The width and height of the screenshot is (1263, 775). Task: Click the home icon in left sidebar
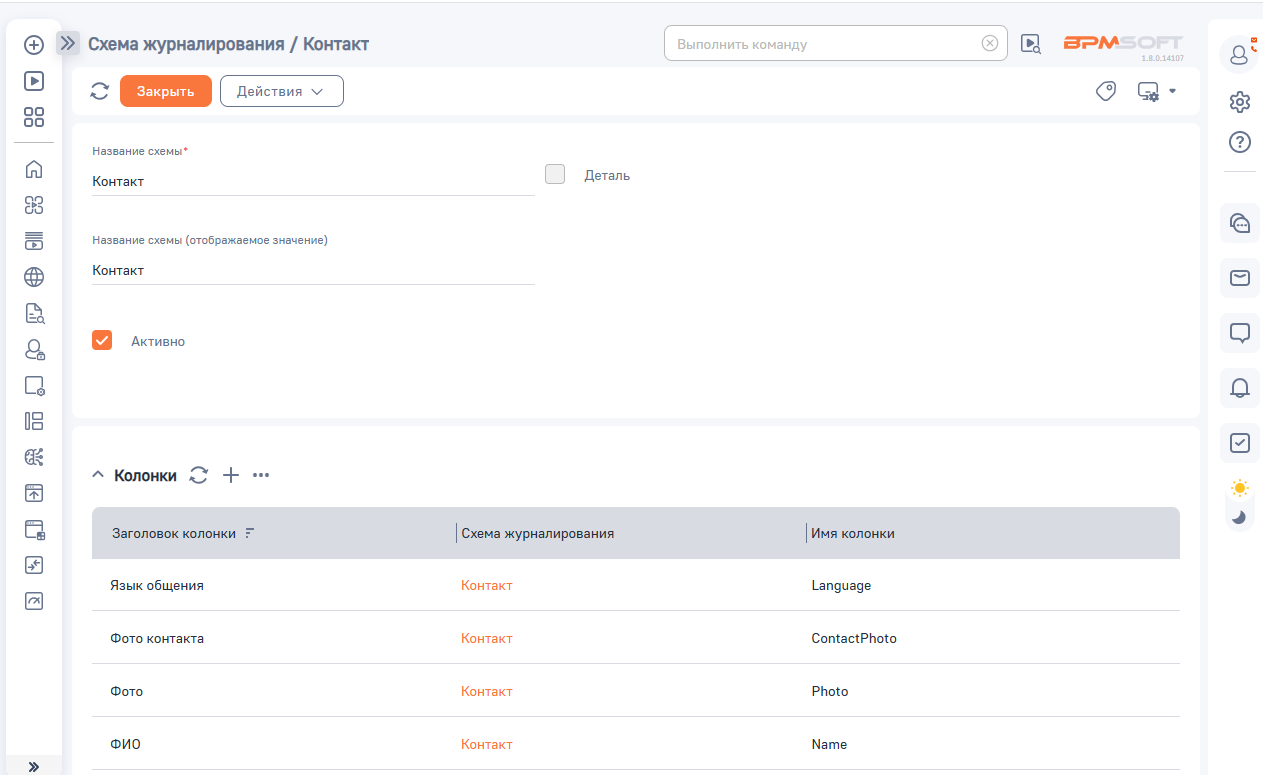tap(34, 169)
